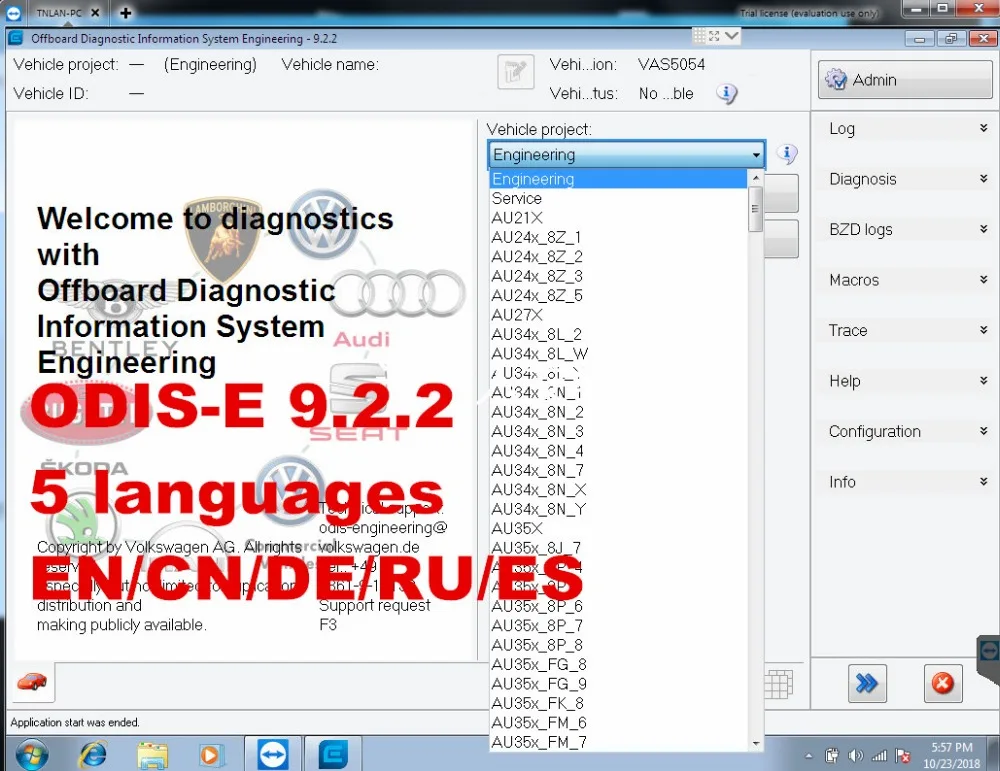1000x771 pixels.
Task: Click the list scrollbar down arrow
Action: tap(756, 744)
